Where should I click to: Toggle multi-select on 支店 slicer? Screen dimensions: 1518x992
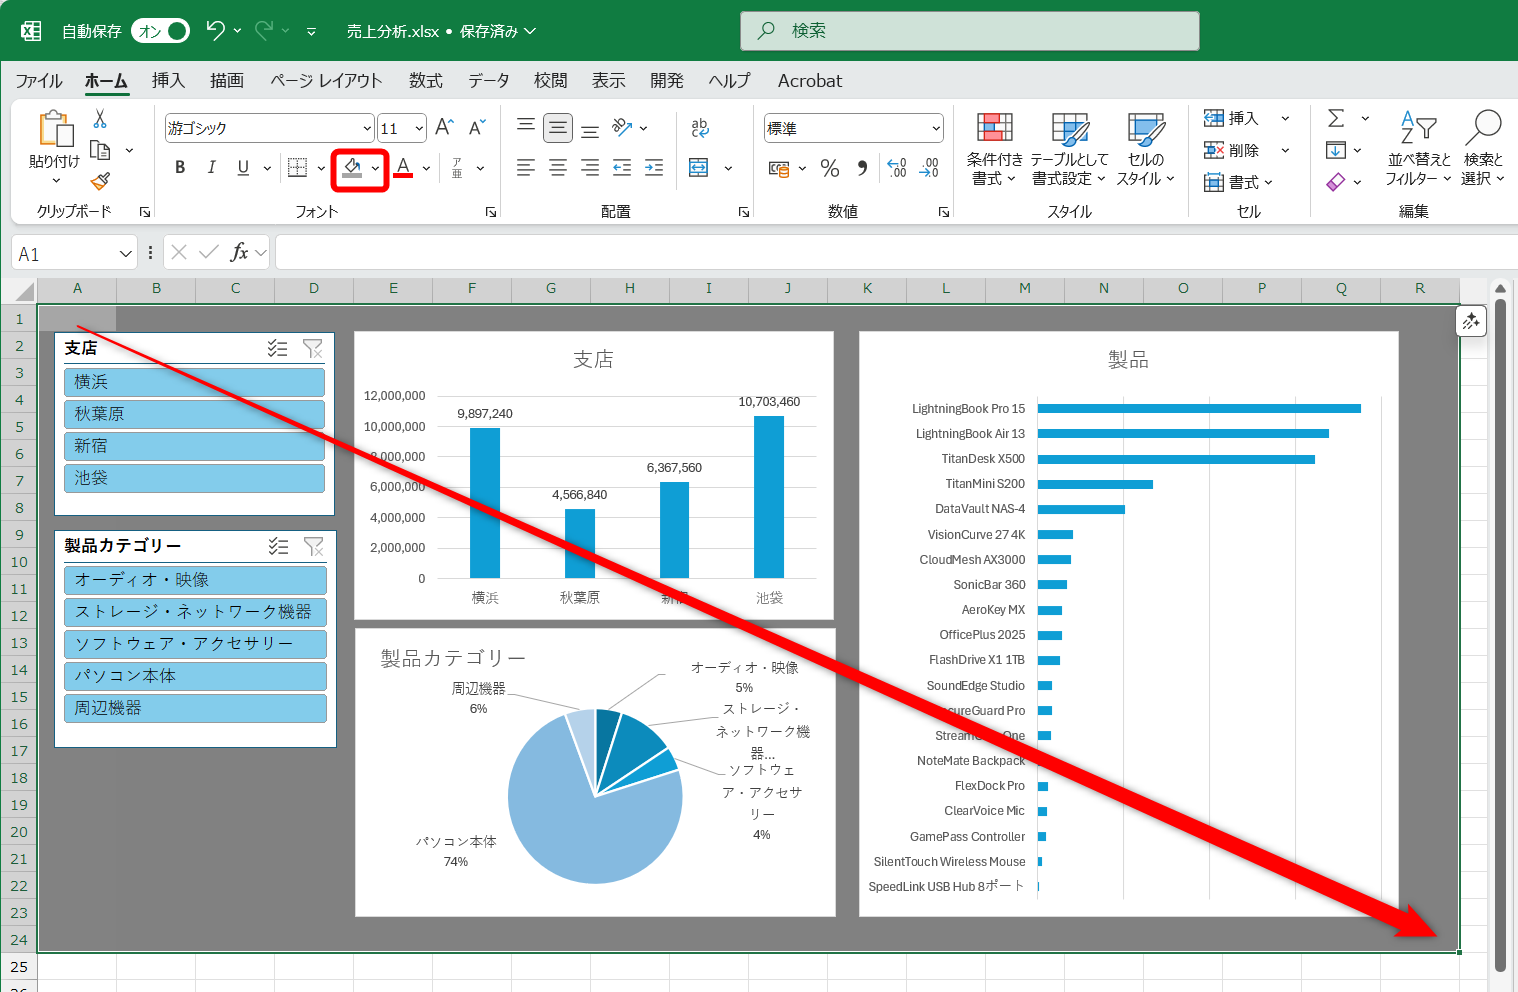[x=277, y=348]
